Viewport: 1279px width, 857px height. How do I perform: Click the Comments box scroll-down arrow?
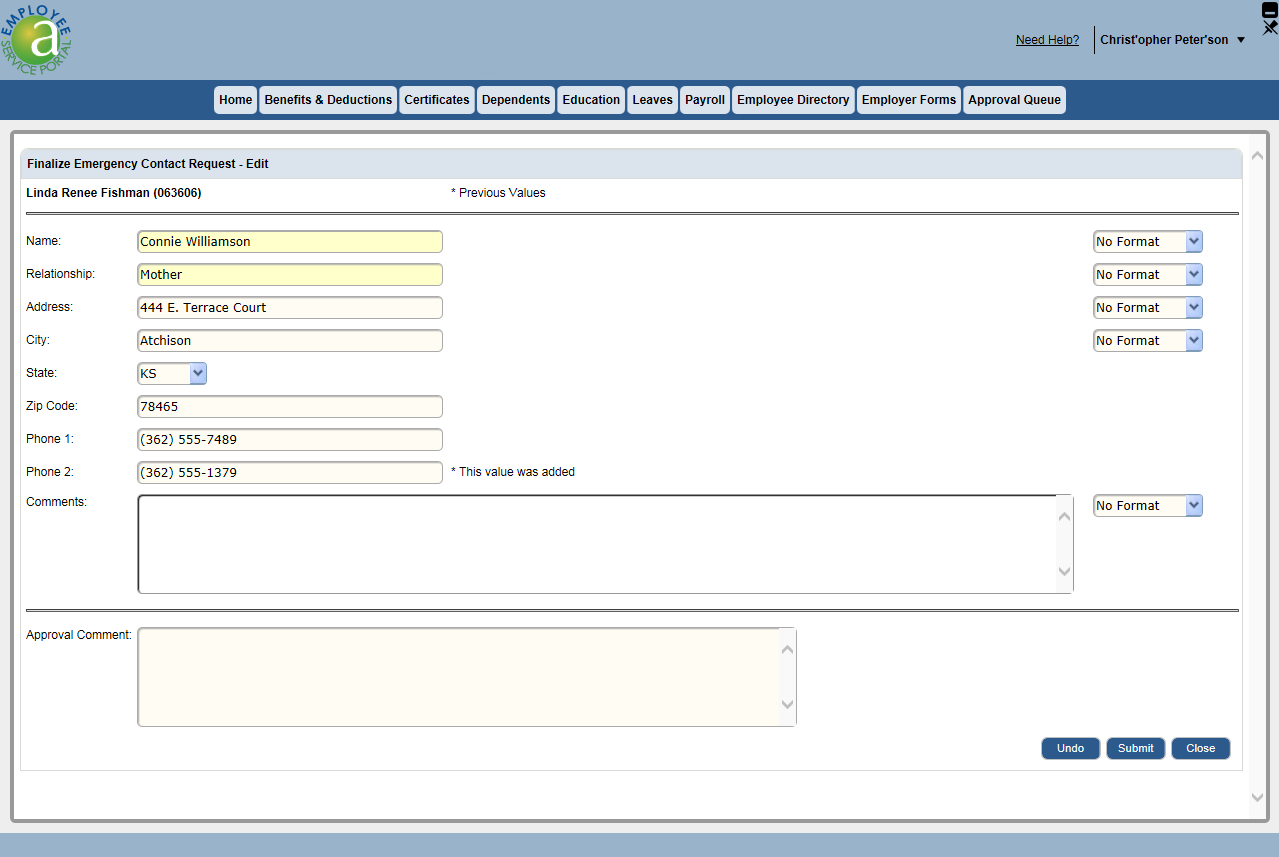[x=1064, y=572]
